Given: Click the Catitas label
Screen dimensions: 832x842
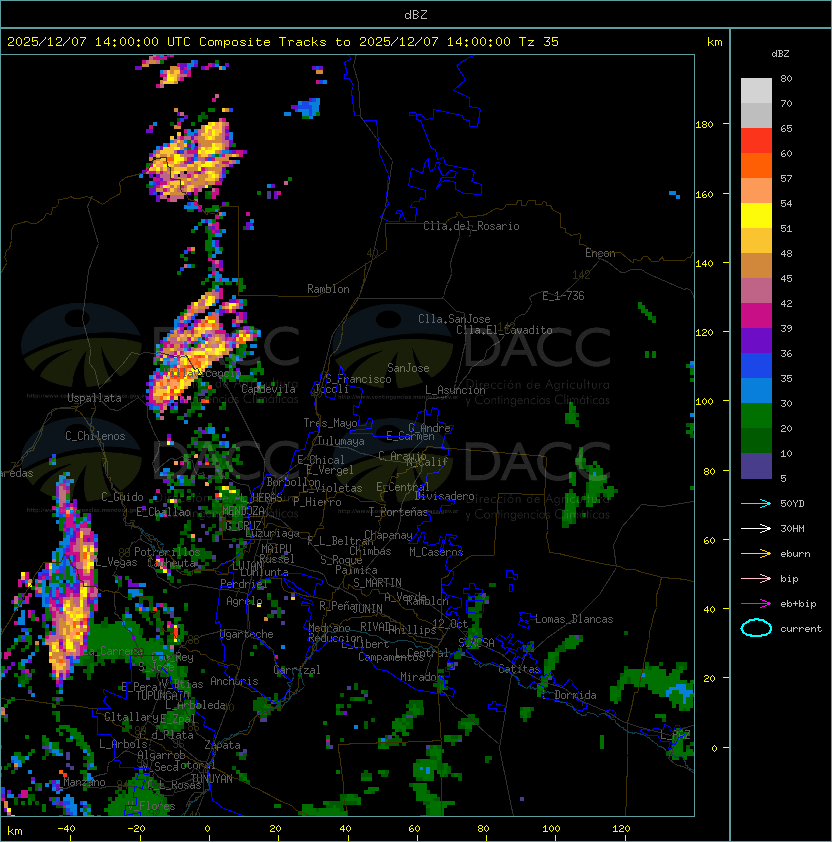Looking at the screenshot, I should 519,669.
